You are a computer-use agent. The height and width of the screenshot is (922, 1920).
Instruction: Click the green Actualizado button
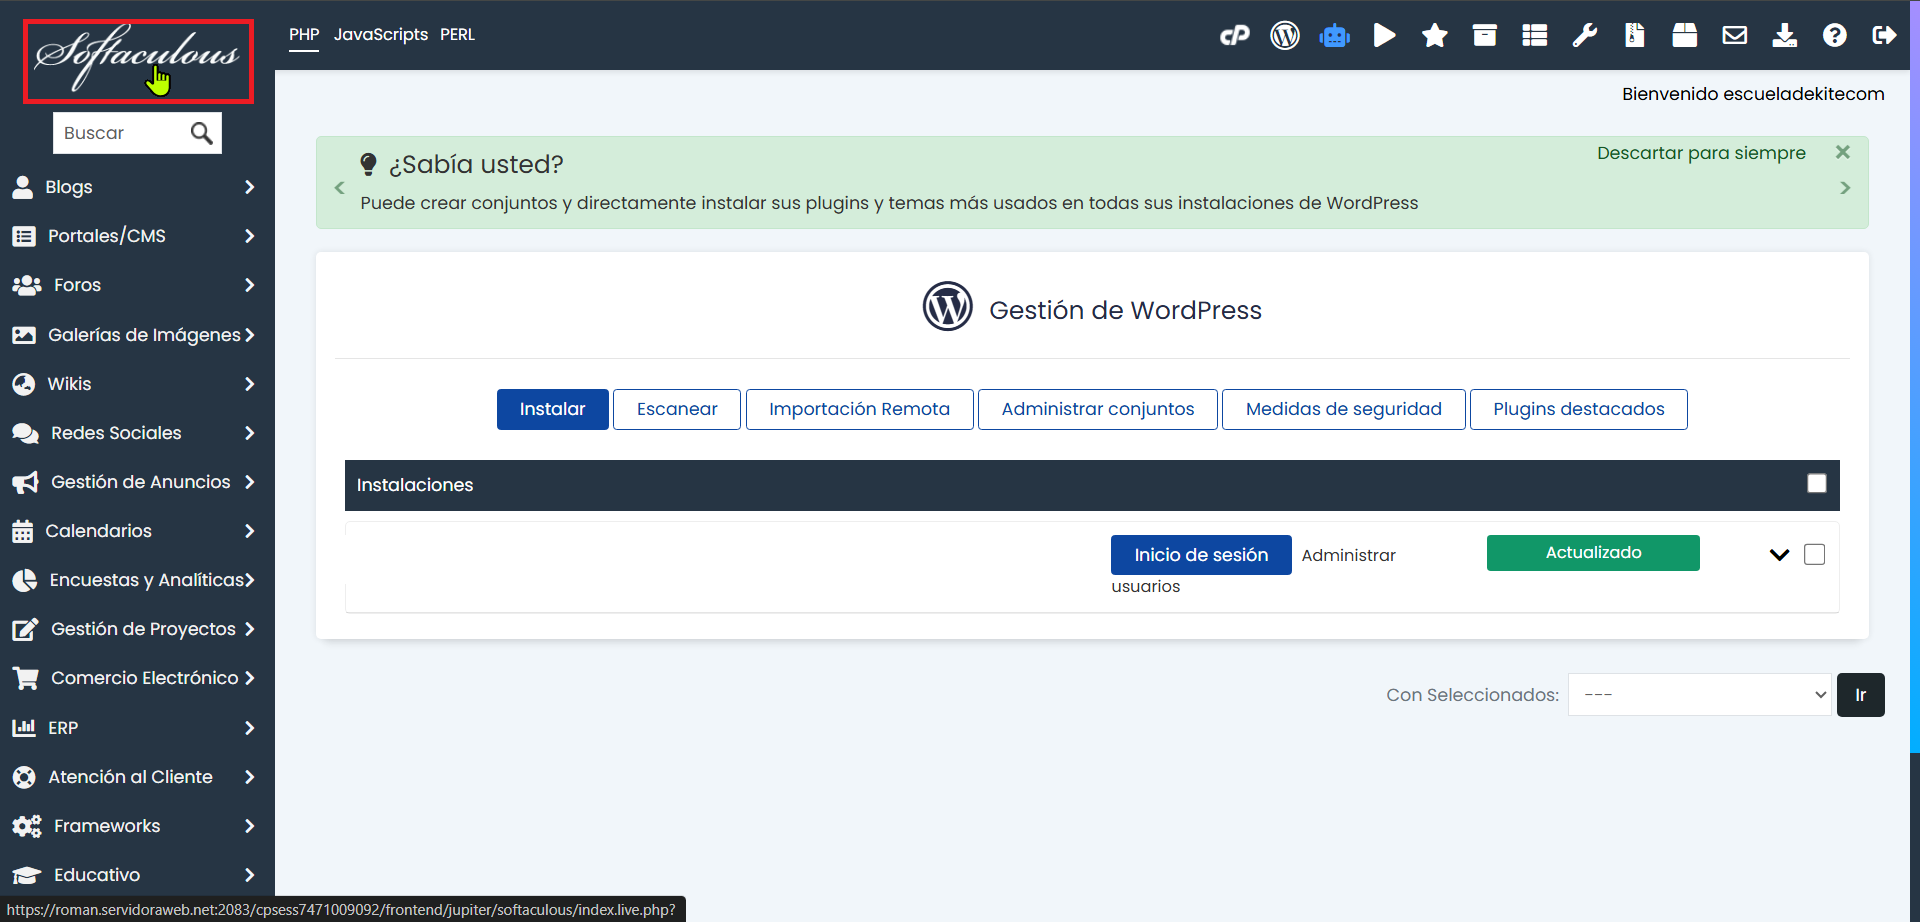(x=1593, y=553)
